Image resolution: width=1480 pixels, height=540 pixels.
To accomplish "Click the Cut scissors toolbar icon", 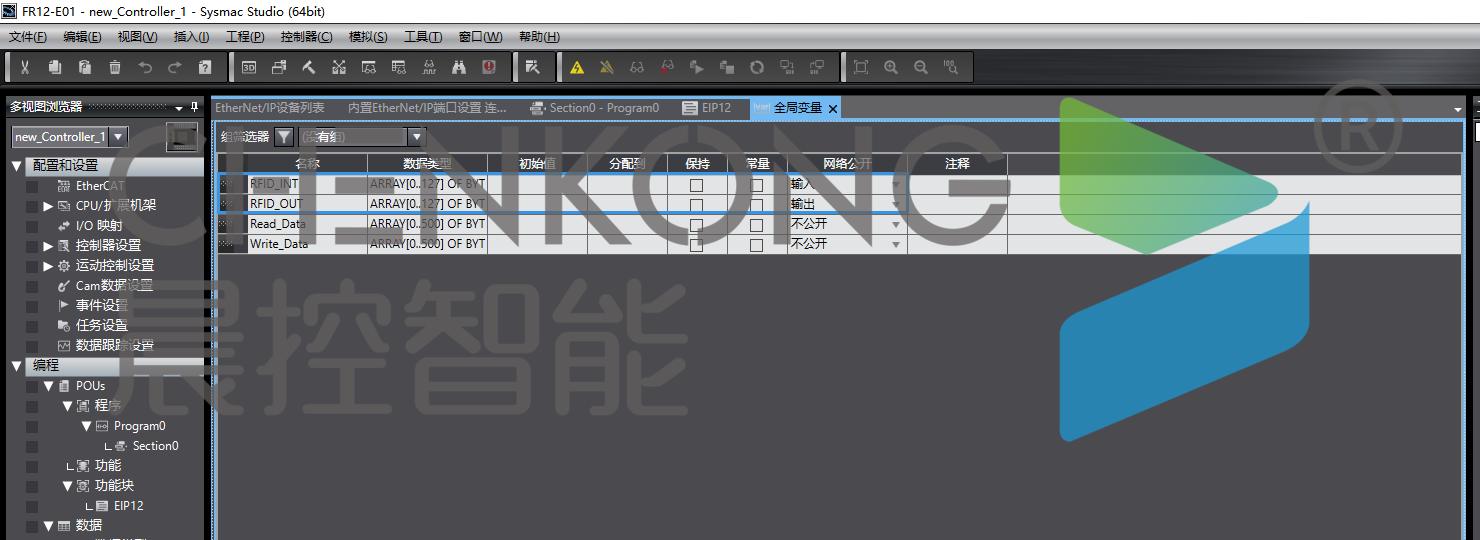I will point(25,67).
